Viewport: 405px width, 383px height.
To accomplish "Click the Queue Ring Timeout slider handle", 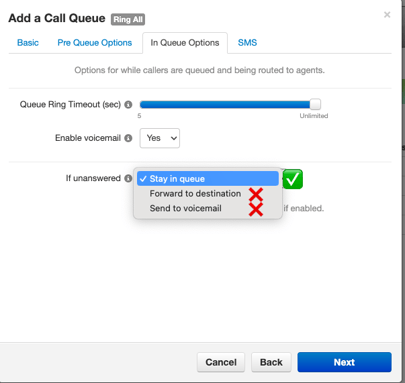I will [315, 104].
